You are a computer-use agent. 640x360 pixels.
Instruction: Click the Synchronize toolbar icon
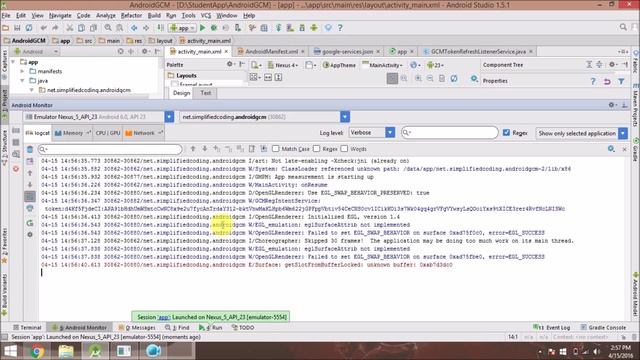29,28
